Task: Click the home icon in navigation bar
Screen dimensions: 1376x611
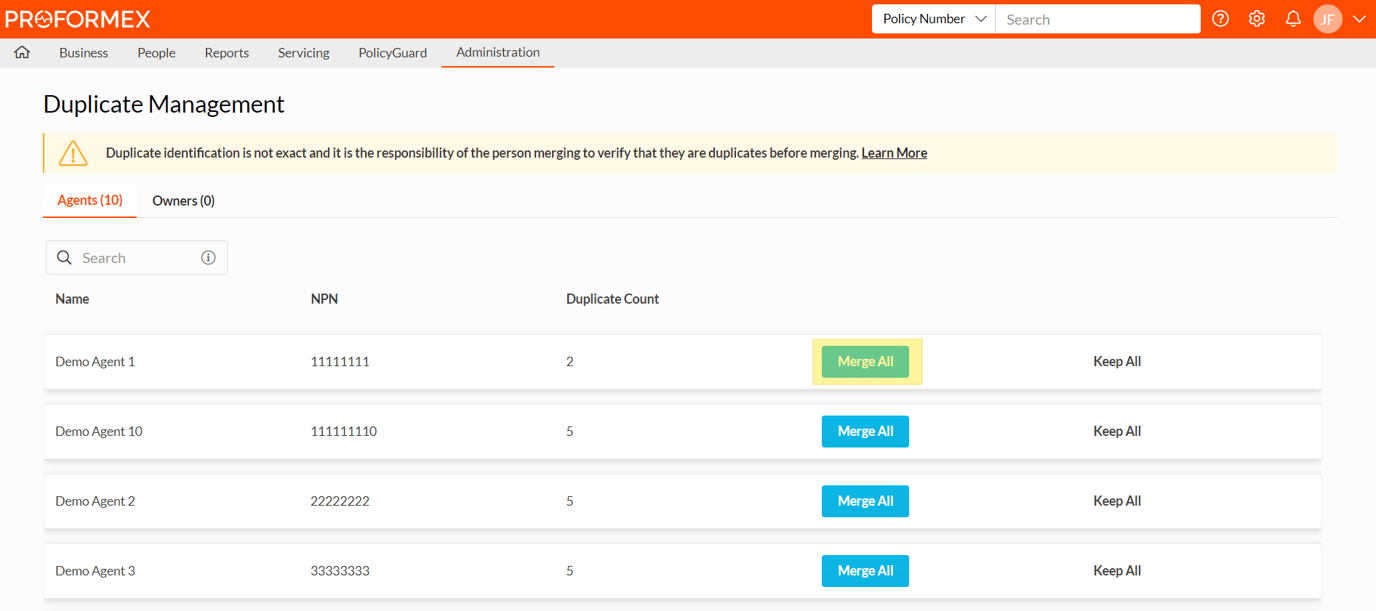Action: 22,53
